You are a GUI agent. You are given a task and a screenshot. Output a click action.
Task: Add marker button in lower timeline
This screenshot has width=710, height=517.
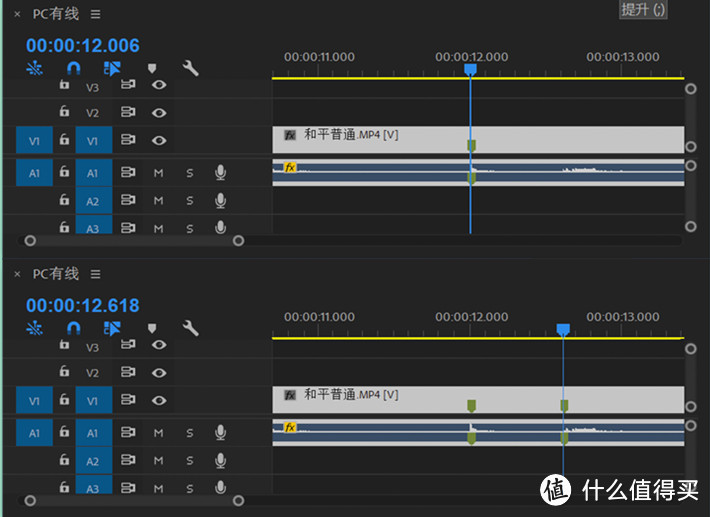pyautogui.click(x=152, y=328)
